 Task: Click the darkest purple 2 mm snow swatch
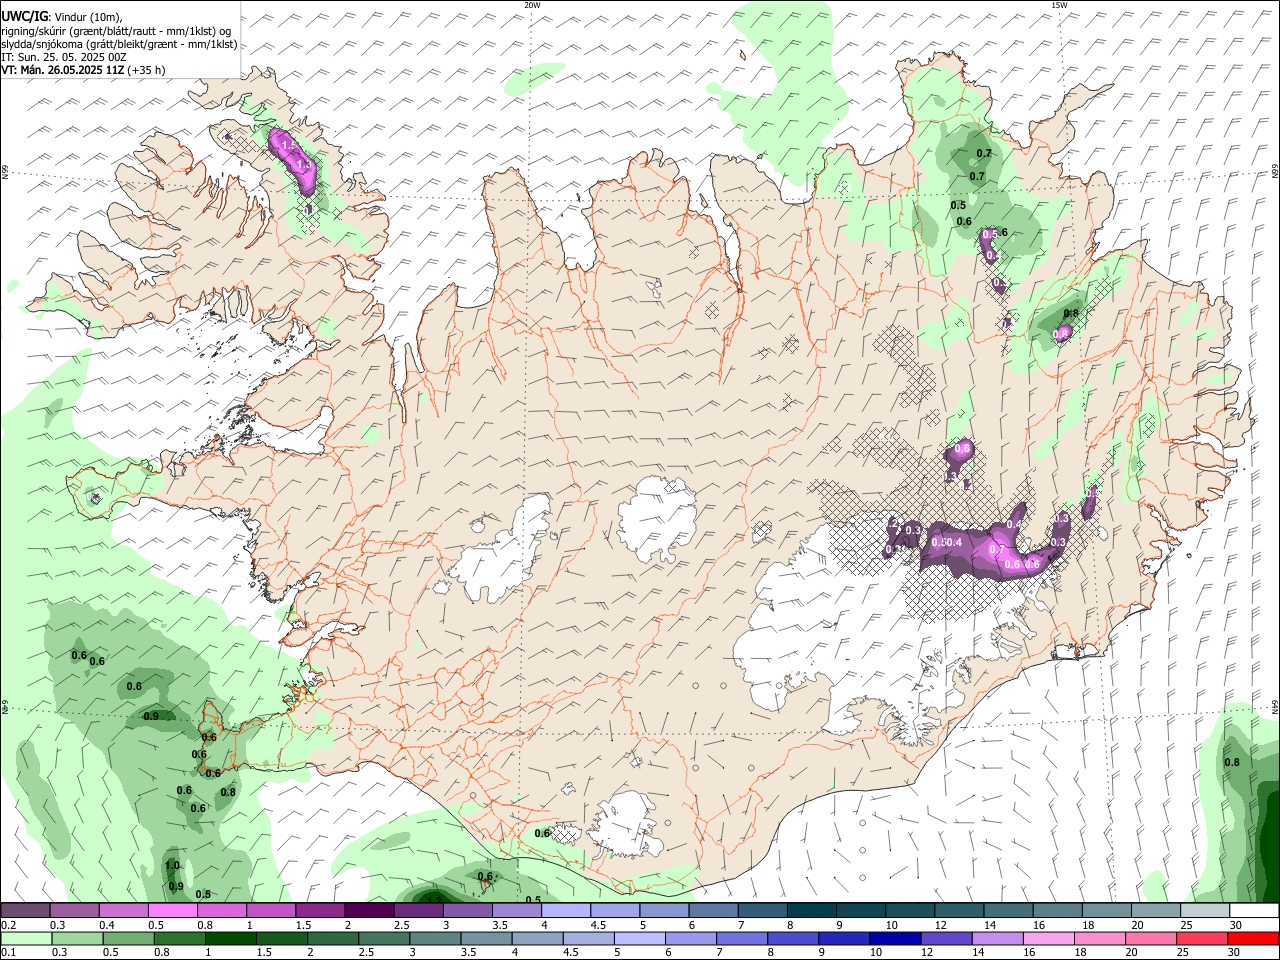[368, 911]
